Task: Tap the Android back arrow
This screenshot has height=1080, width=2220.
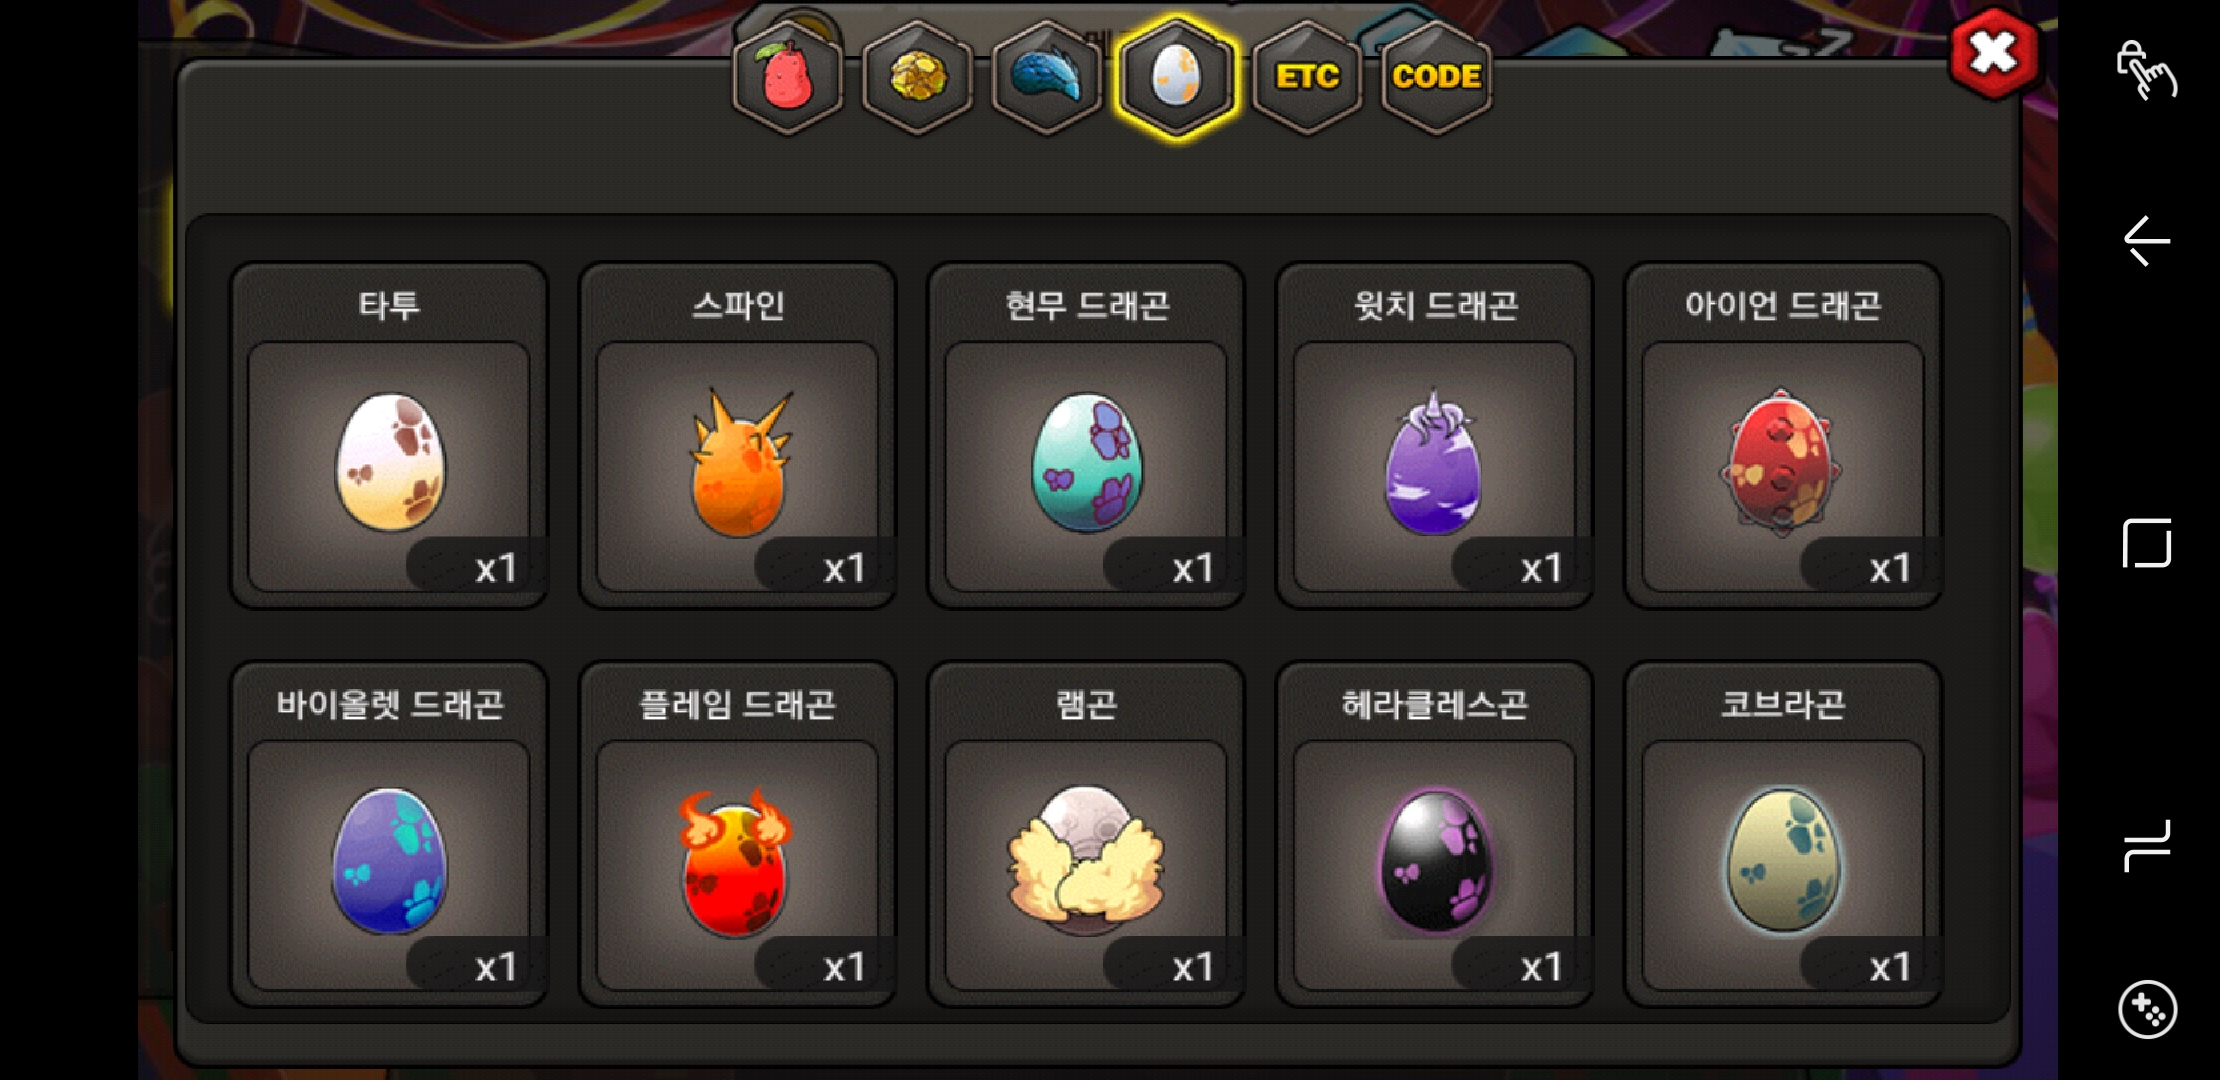Action: (x=2146, y=241)
